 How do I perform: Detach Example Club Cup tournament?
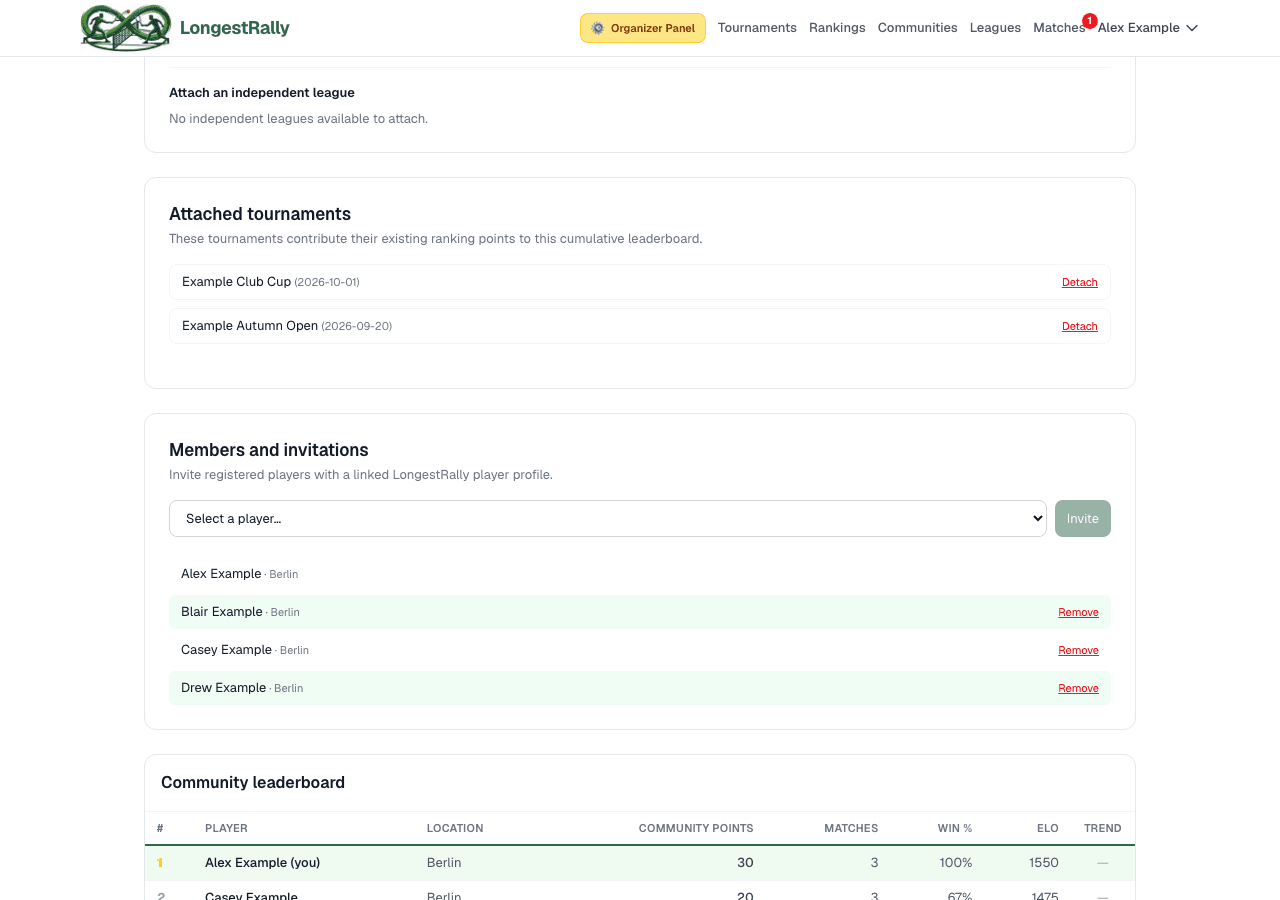click(1080, 282)
